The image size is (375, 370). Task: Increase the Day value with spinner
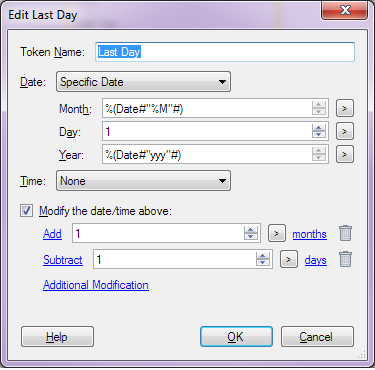319,128
